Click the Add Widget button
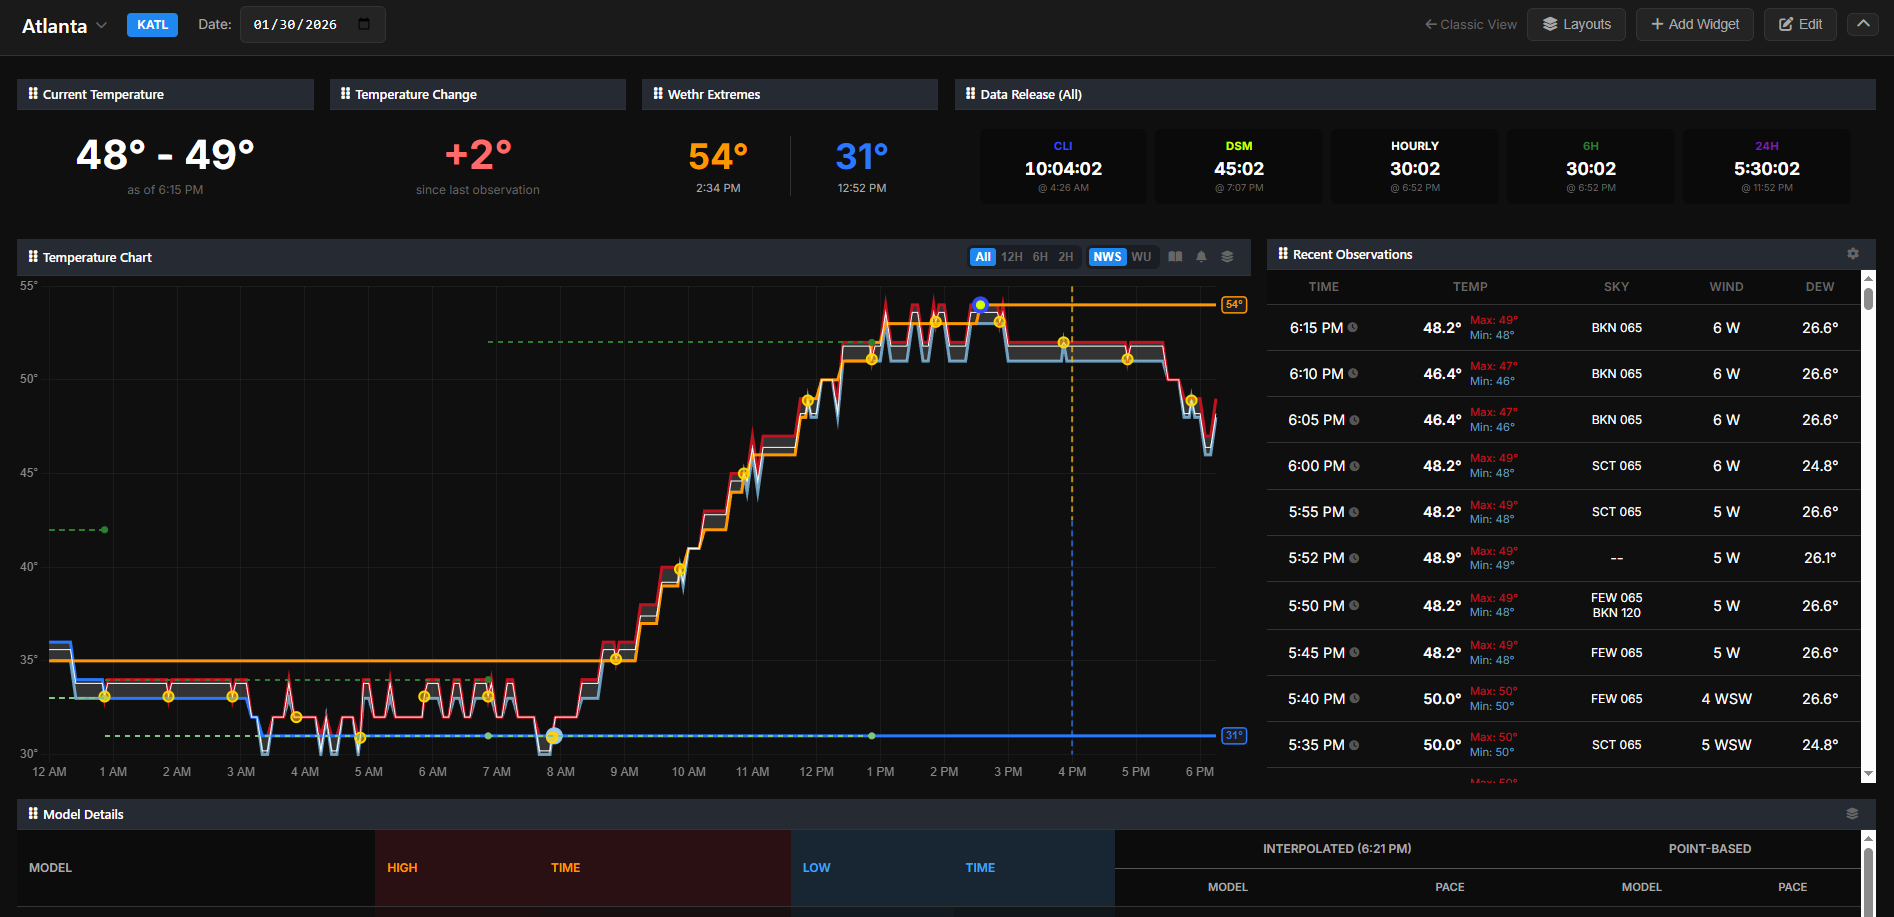The image size is (1894, 917). [1694, 24]
